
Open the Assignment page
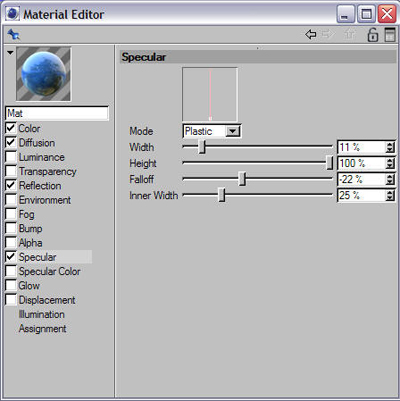(42, 329)
